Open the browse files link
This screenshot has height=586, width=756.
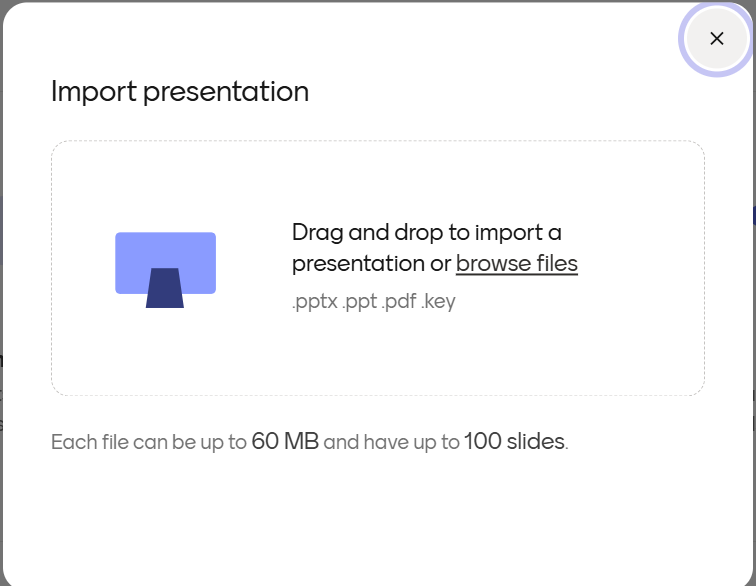(516, 263)
